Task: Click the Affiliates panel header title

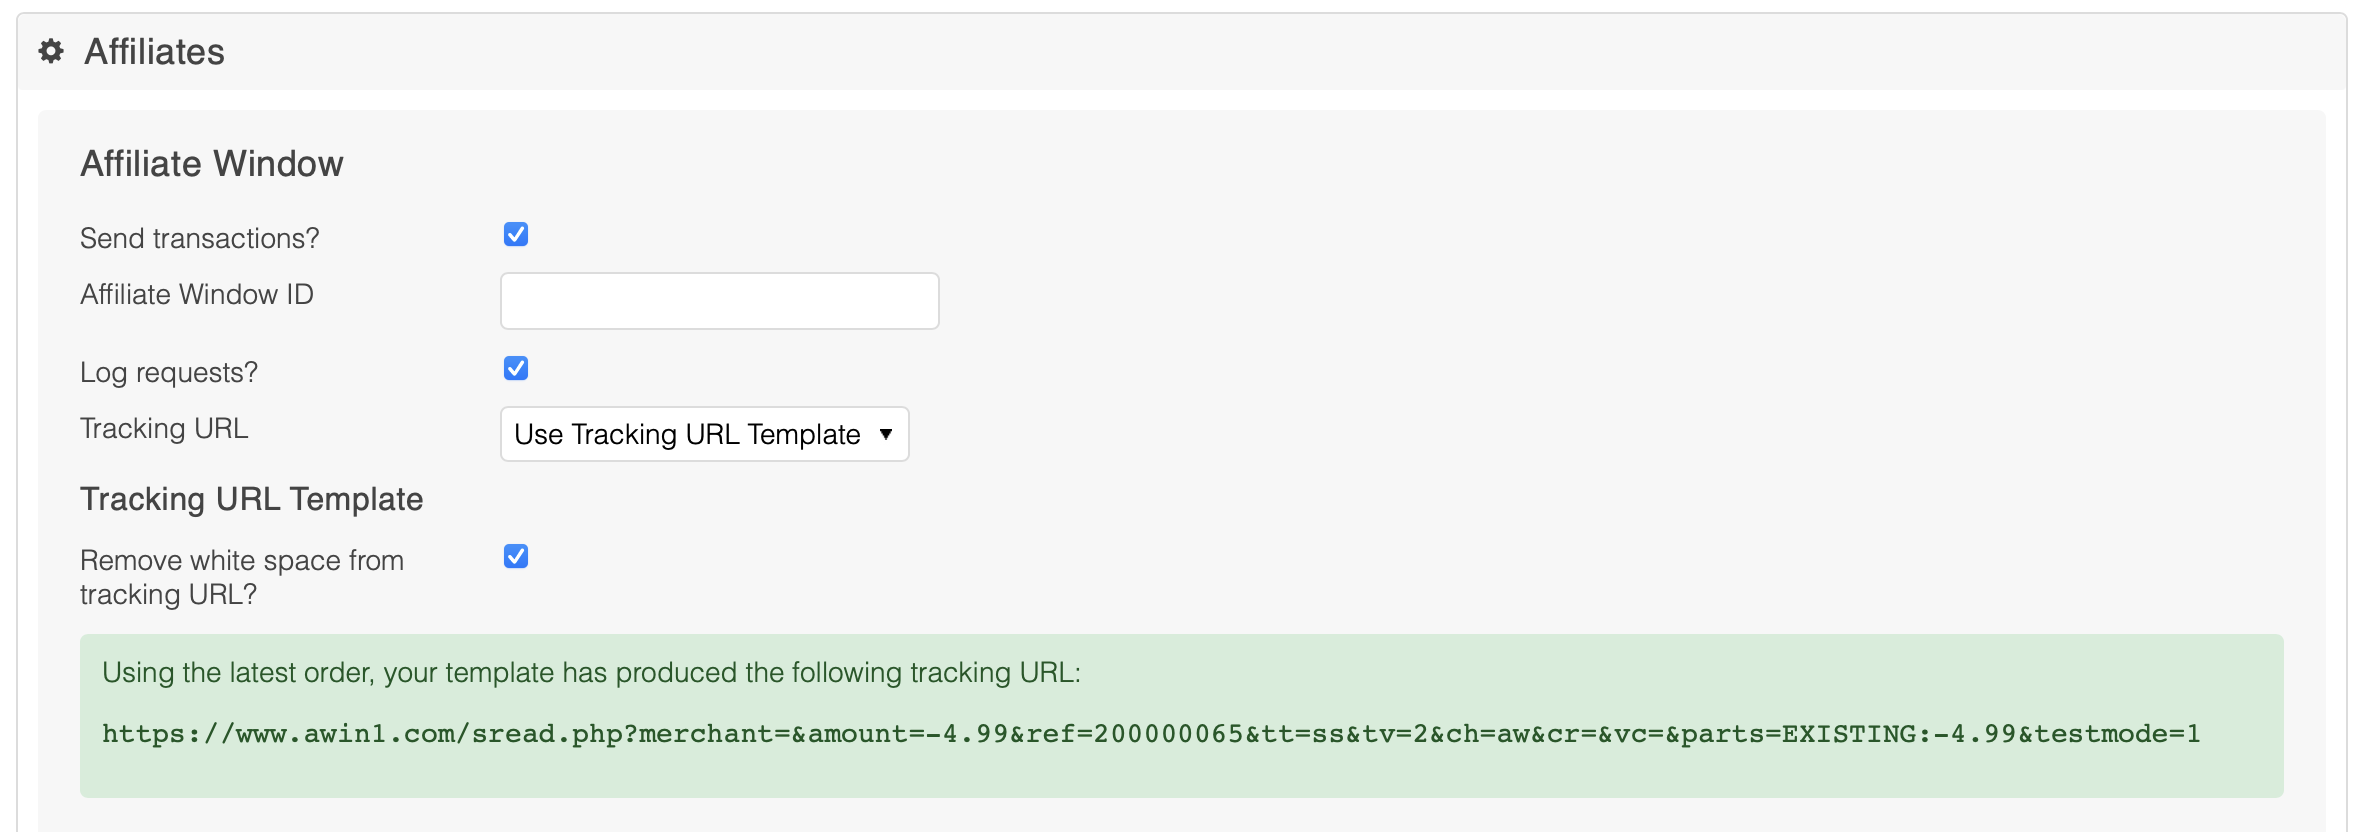Action: pos(154,52)
